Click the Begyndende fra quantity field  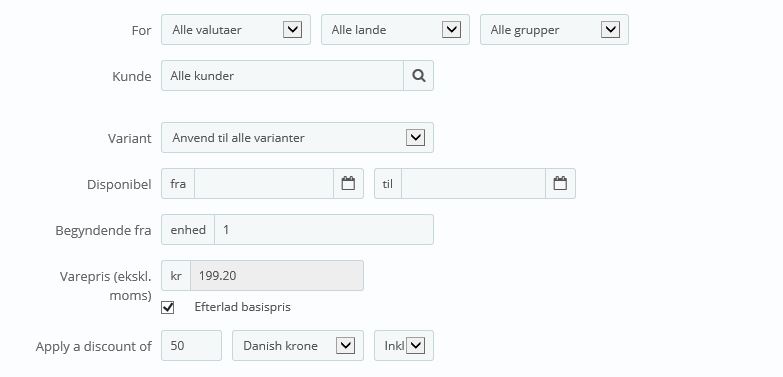point(324,230)
